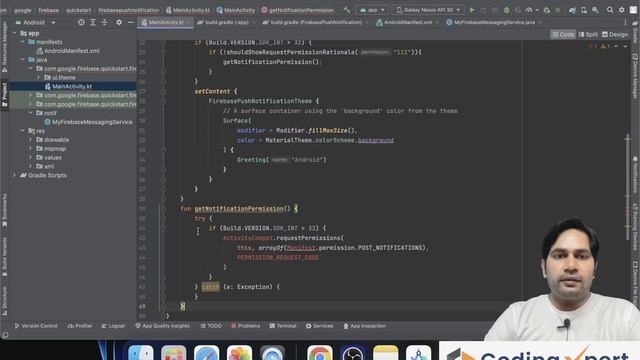Open the Problems tool window
This screenshot has height=360, width=640.
tap(246, 326)
